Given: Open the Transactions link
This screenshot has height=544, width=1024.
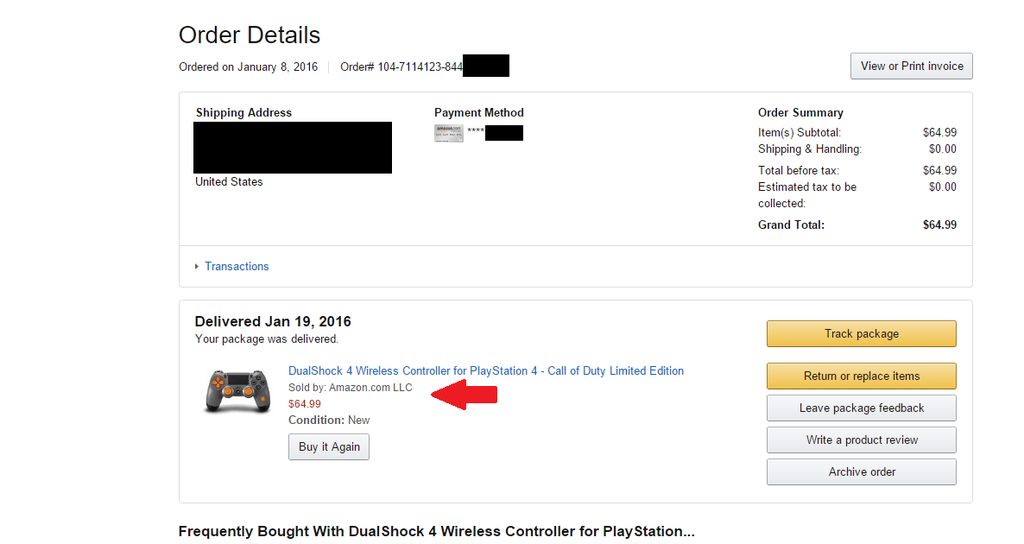Looking at the screenshot, I should [x=236, y=266].
